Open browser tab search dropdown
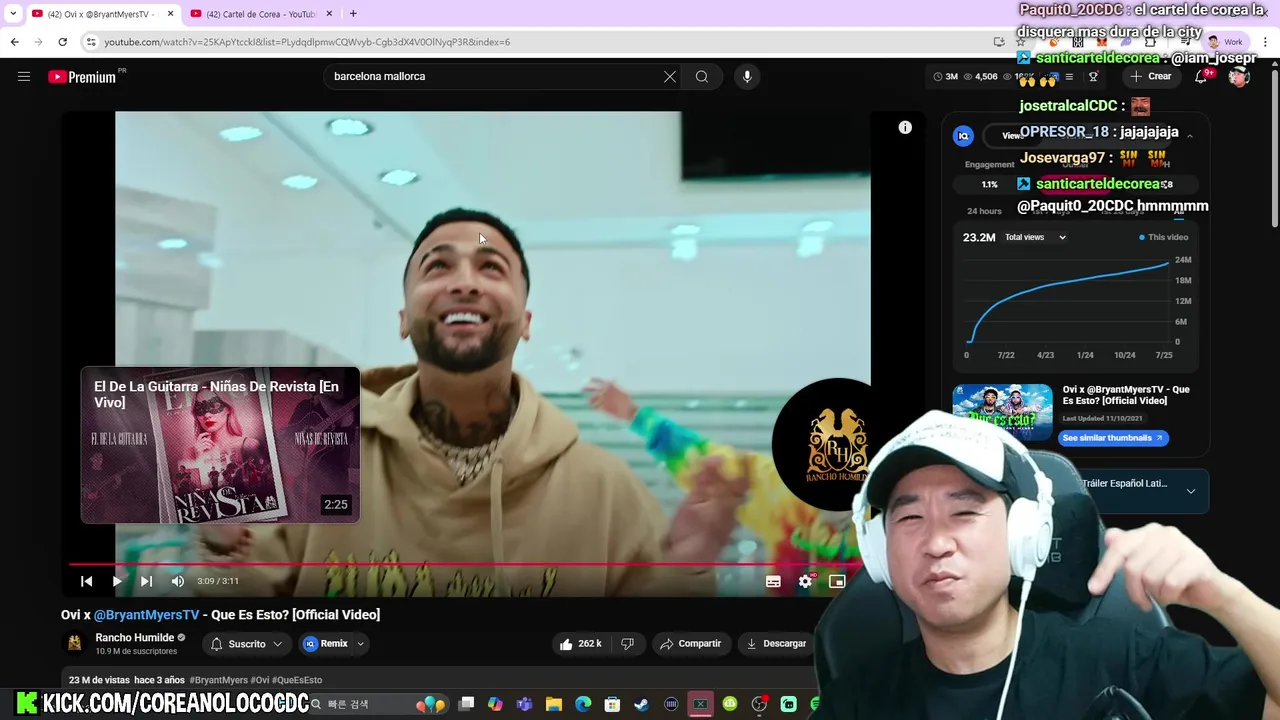Viewport: 1280px width, 720px height. (x=12, y=14)
